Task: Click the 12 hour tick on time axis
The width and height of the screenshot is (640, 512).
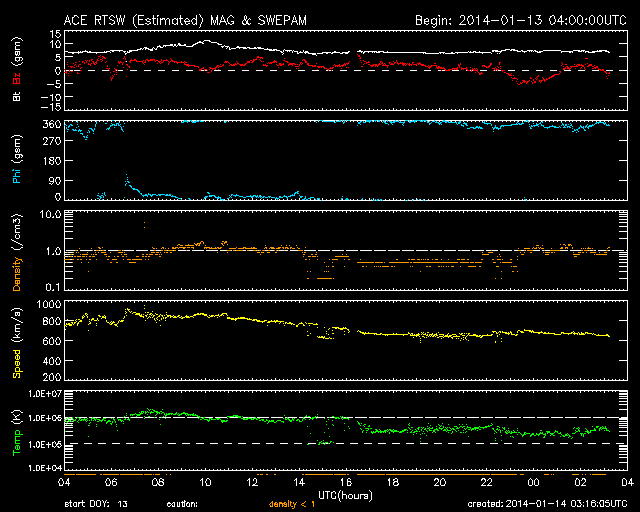Action: tap(252, 483)
